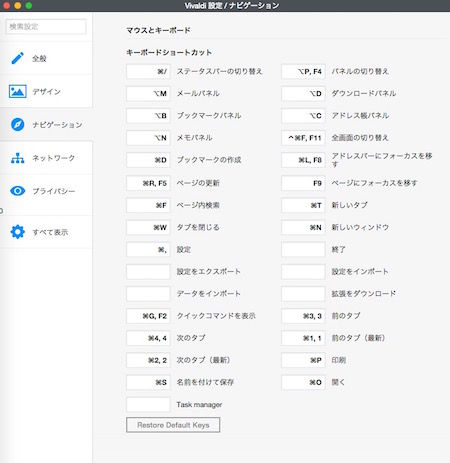
Task: Open the 全般 settings section
Action: (46, 58)
